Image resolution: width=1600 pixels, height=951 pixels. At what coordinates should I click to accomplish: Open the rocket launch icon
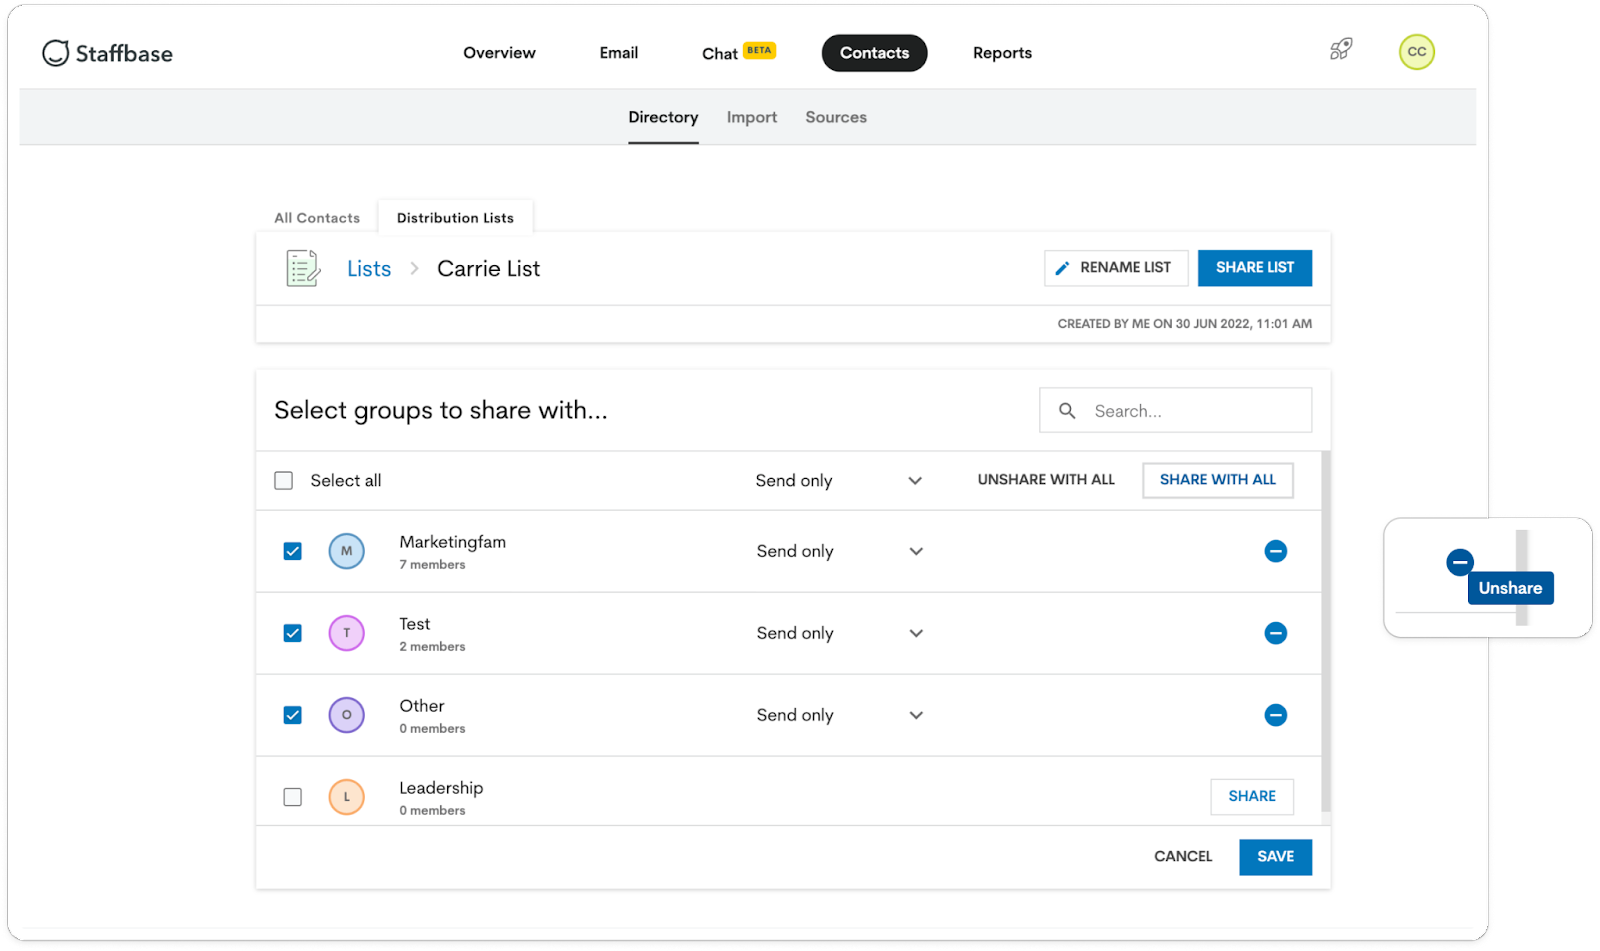pos(1341,49)
